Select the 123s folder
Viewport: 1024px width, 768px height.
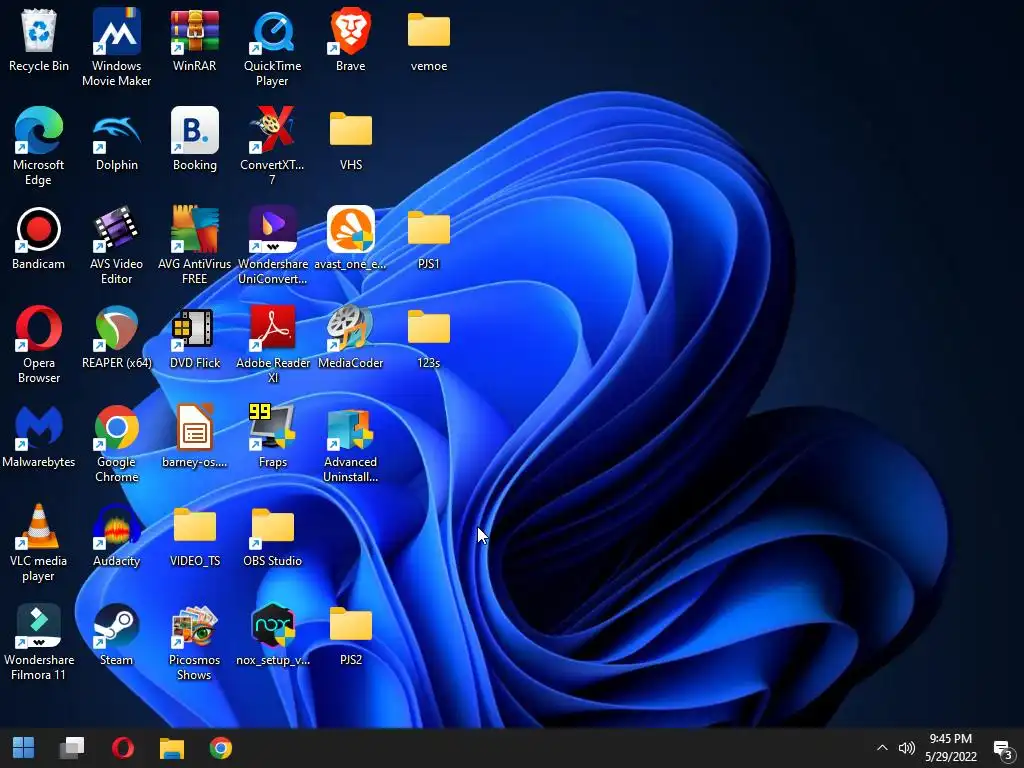tap(429, 338)
